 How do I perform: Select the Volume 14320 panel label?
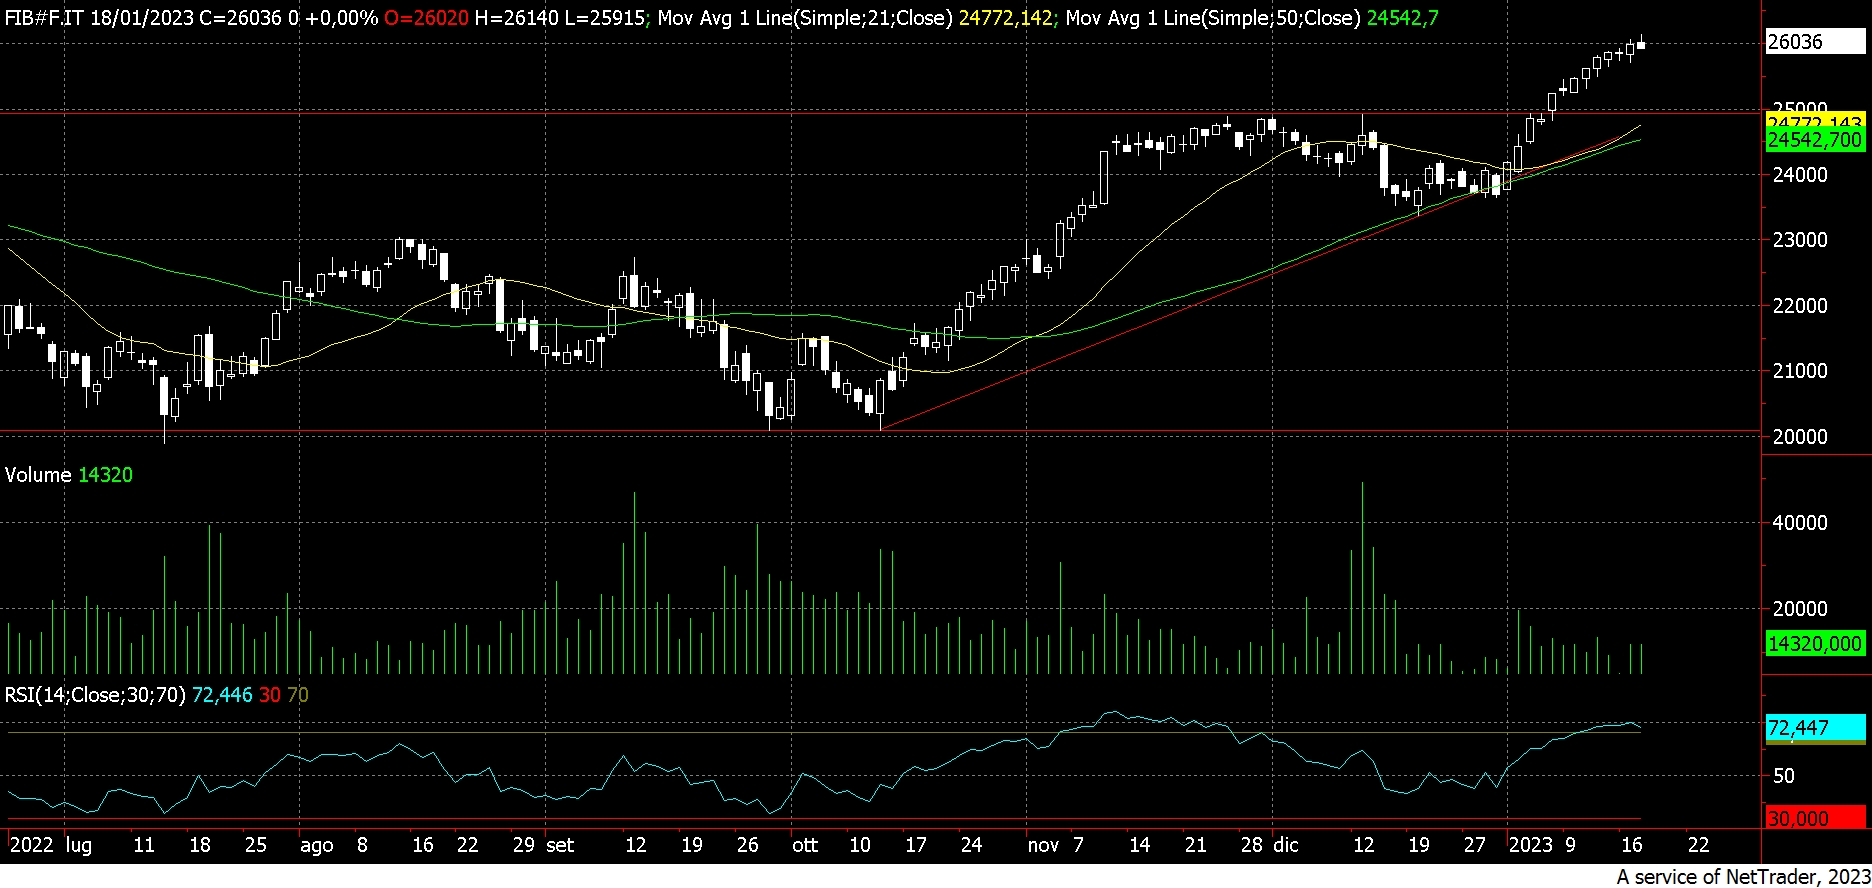[x=69, y=475]
